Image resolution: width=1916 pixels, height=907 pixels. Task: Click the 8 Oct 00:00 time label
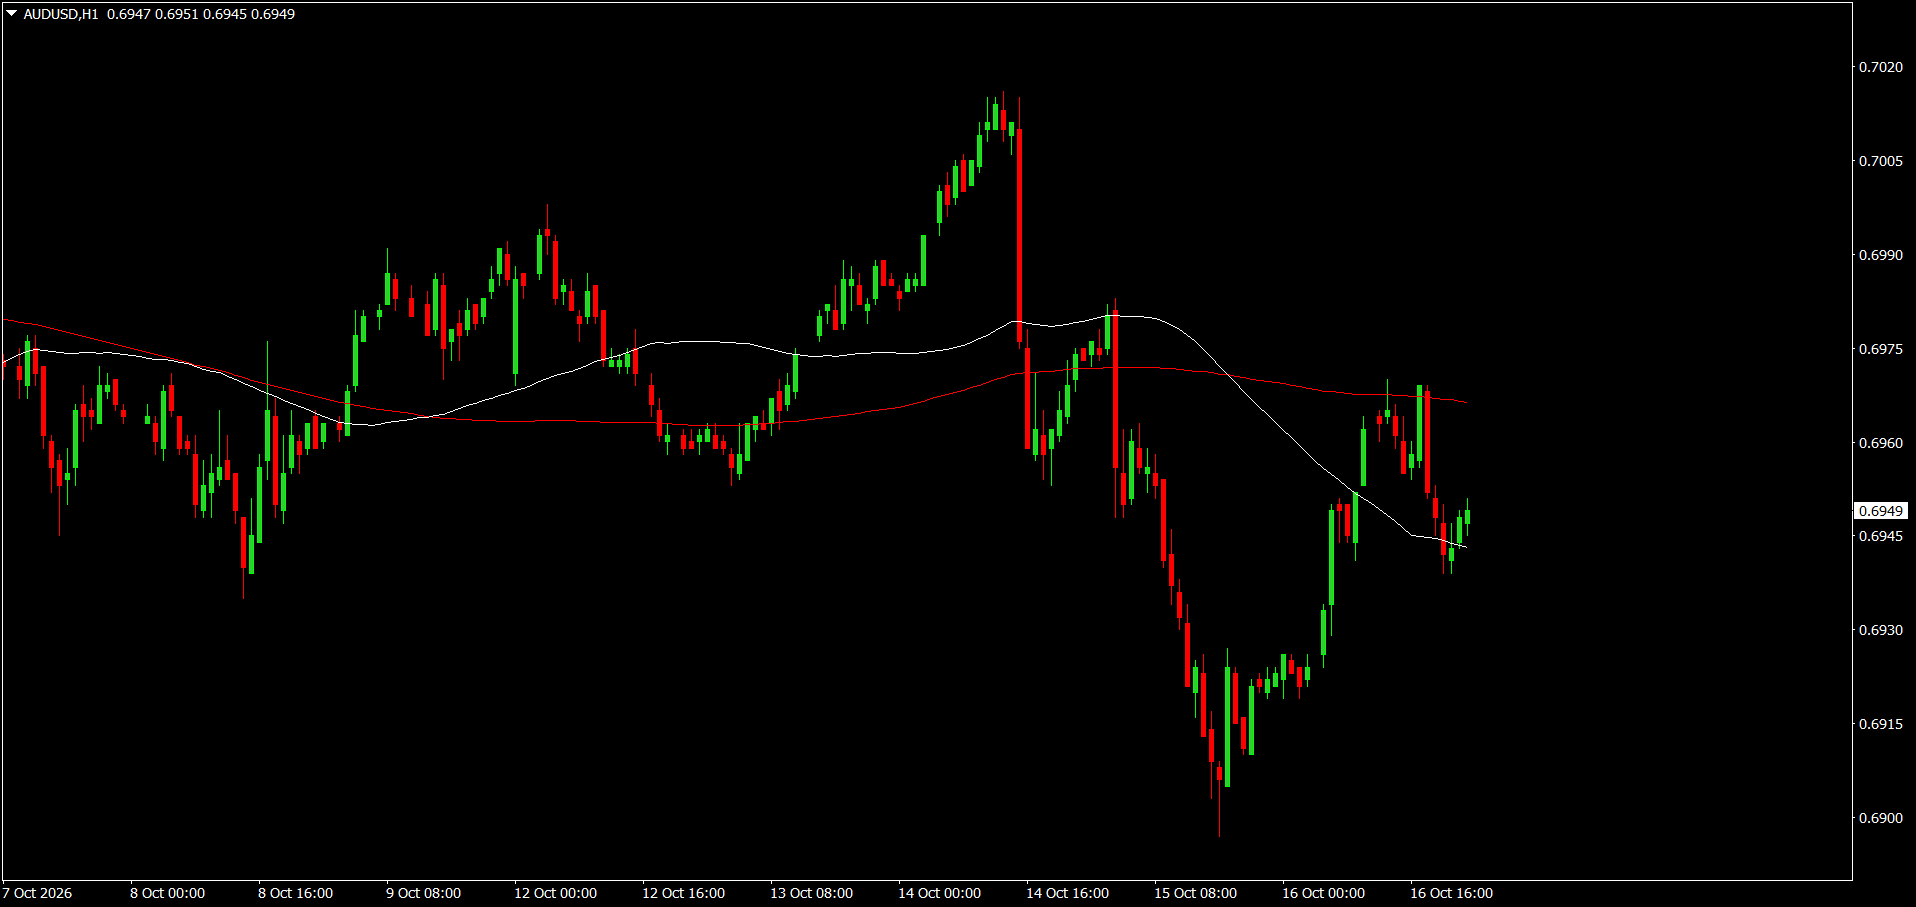point(167,893)
